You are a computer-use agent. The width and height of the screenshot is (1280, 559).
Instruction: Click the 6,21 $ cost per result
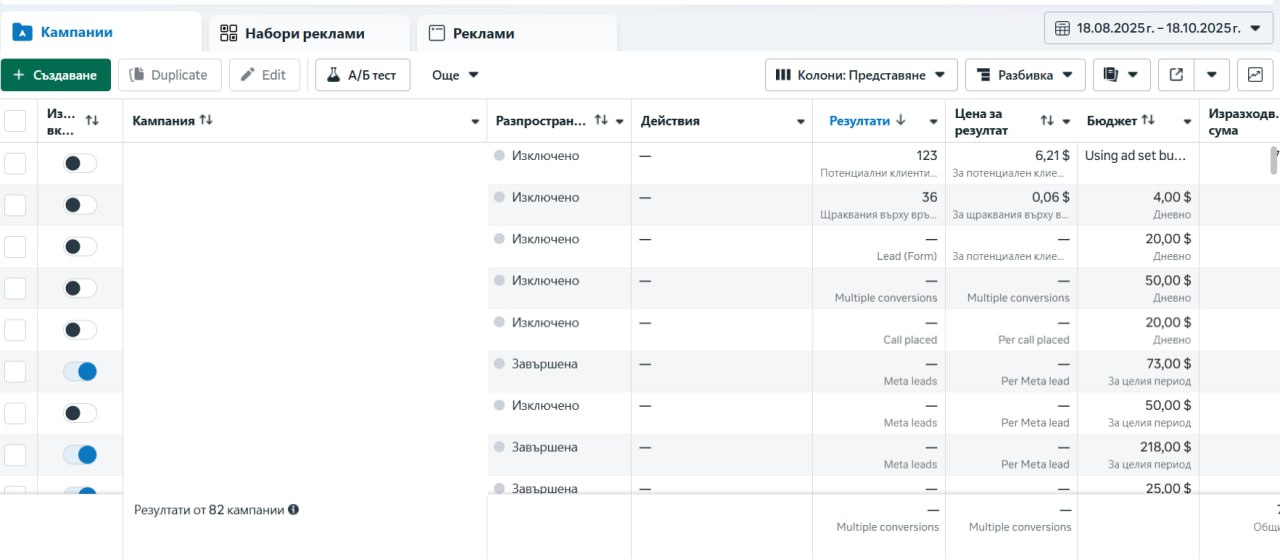click(x=1052, y=156)
